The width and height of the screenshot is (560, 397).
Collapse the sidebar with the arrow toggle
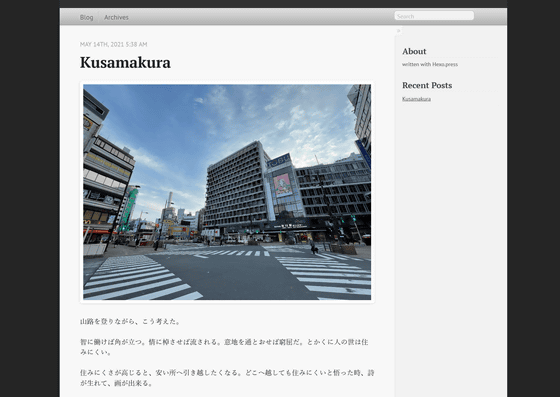coord(399,31)
